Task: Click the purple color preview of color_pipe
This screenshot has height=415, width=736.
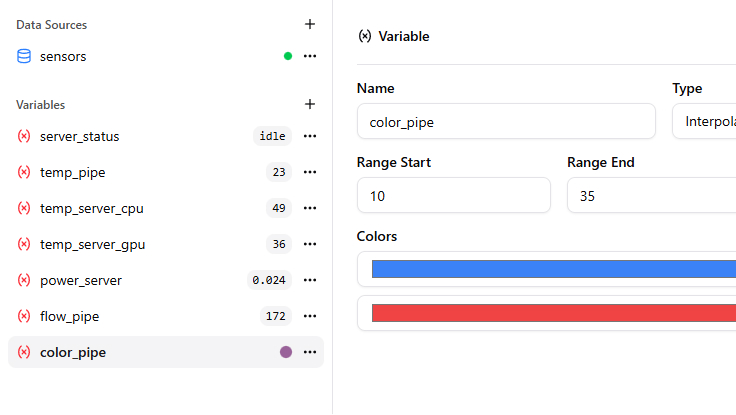Action: 286,352
